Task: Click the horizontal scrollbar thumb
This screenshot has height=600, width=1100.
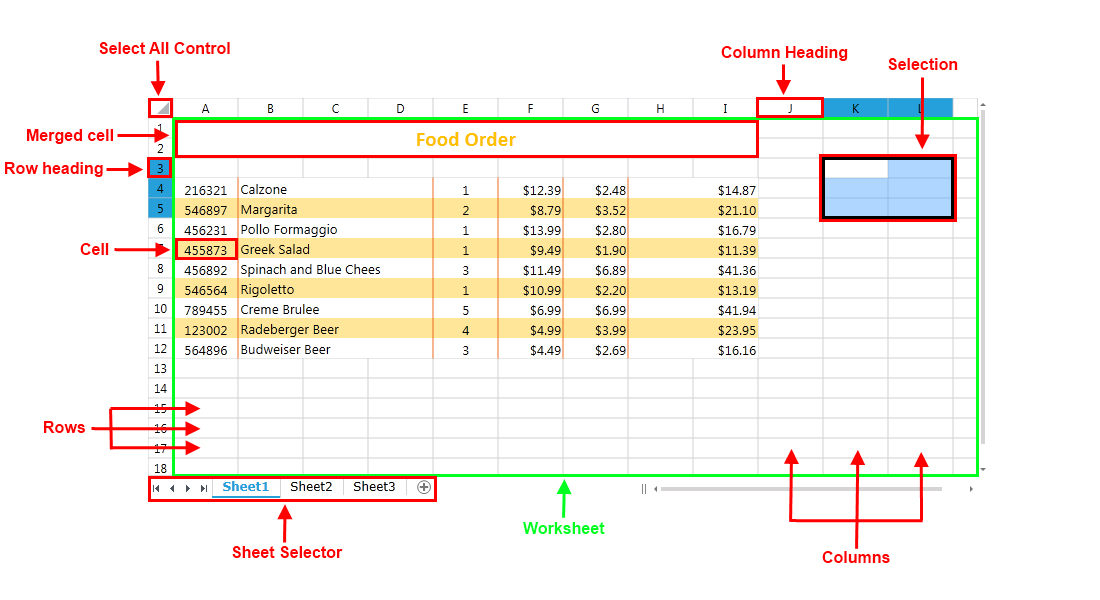Action: click(x=800, y=488)
